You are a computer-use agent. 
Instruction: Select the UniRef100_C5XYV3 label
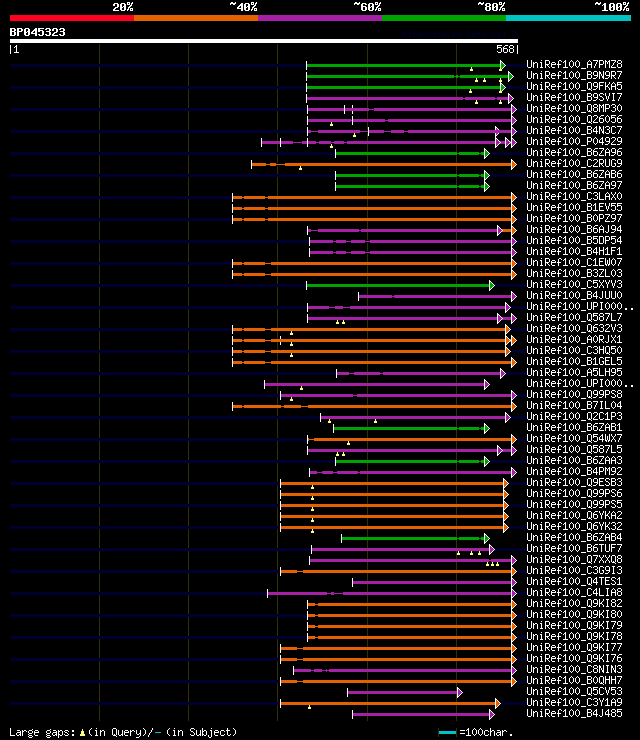574,285
